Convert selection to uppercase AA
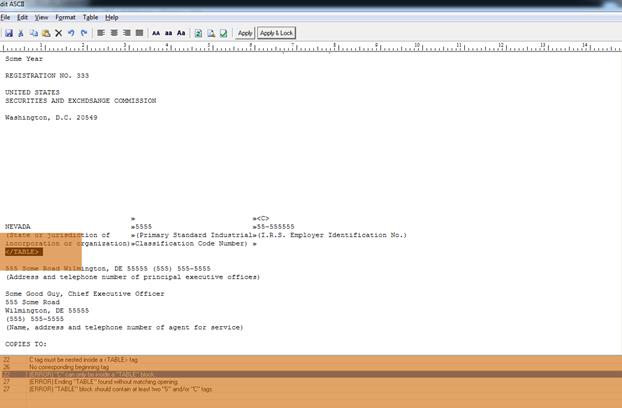 pos(156,33)
